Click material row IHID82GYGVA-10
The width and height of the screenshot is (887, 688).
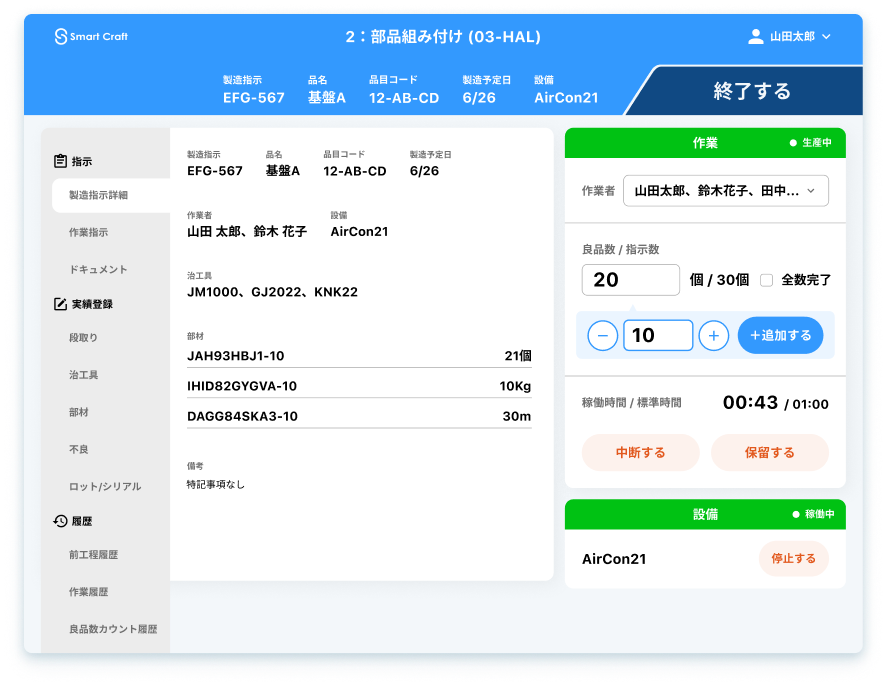click(x=359, y=386)
